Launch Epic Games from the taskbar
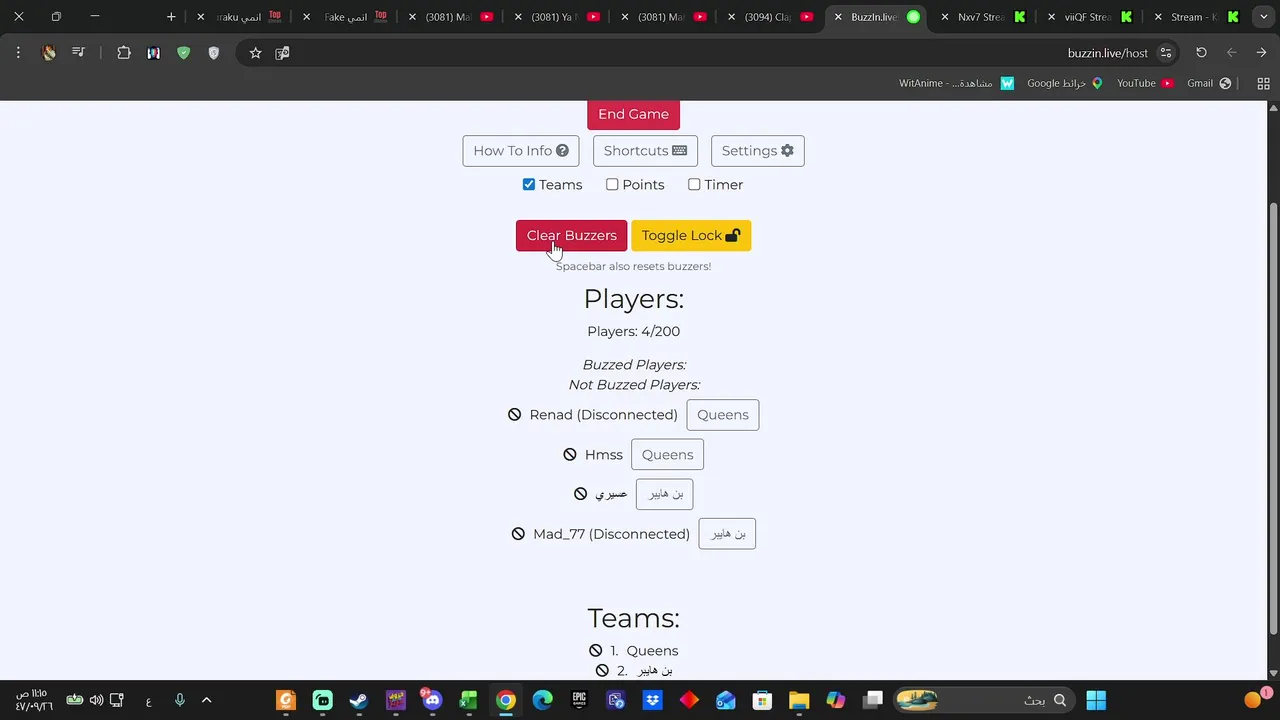 pyautogui.click(x=579, y=700)
